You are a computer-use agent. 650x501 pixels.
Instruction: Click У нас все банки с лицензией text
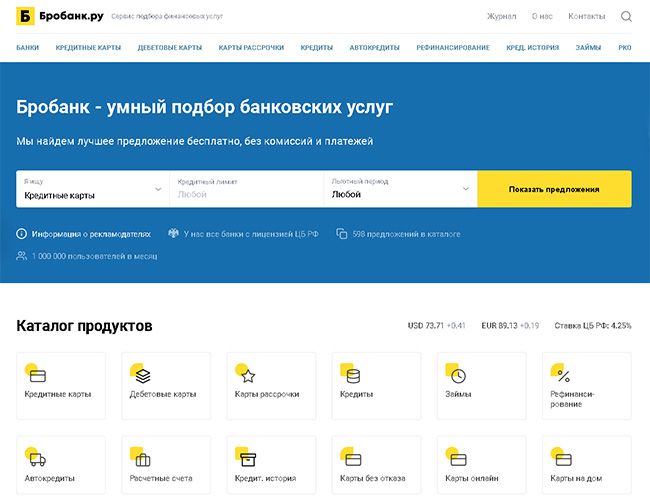251,234
